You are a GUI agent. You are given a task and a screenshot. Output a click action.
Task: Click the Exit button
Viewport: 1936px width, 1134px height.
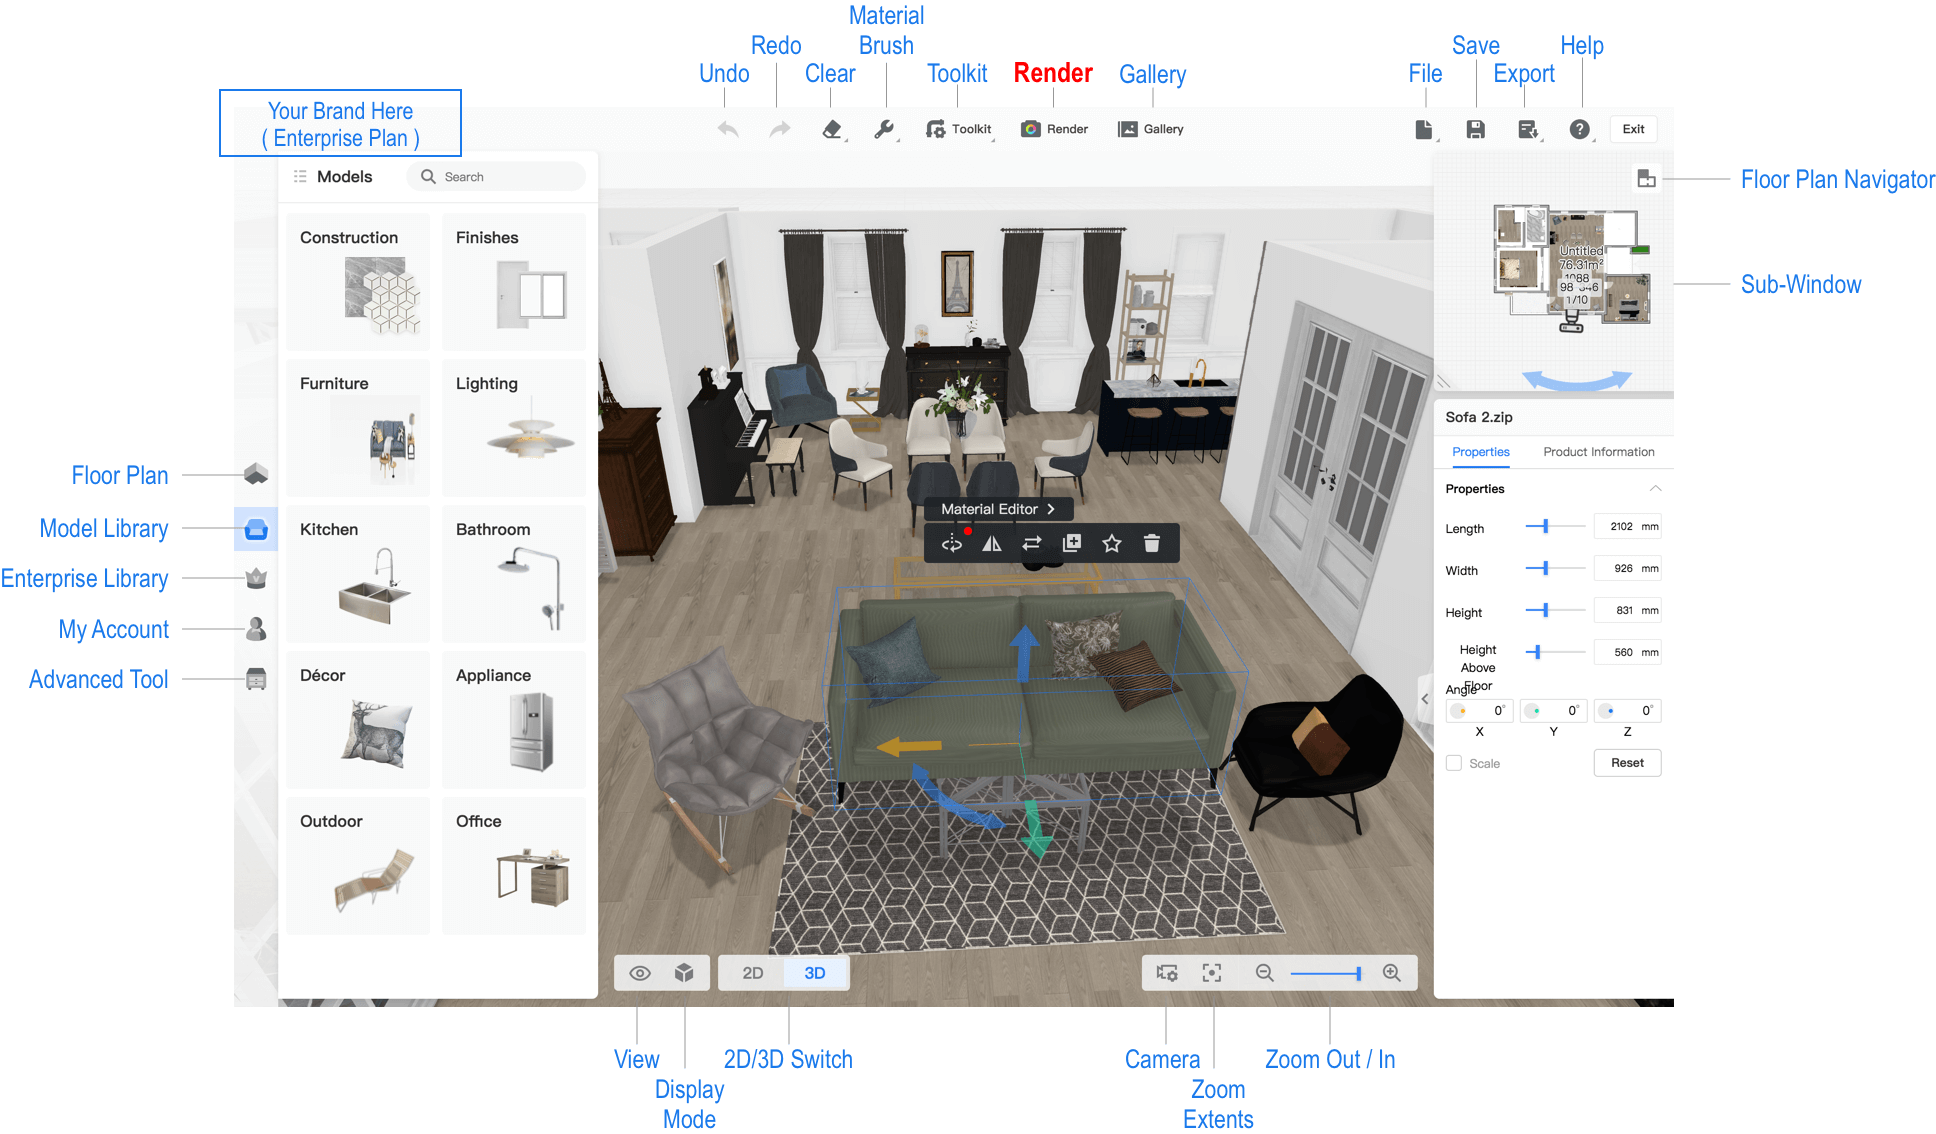point(1633,129)
